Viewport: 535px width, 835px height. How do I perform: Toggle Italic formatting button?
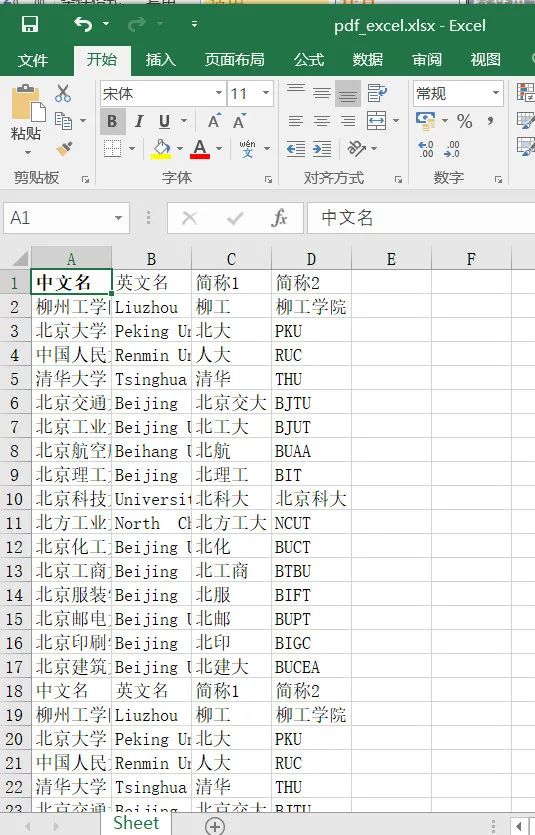pos(139,121)
